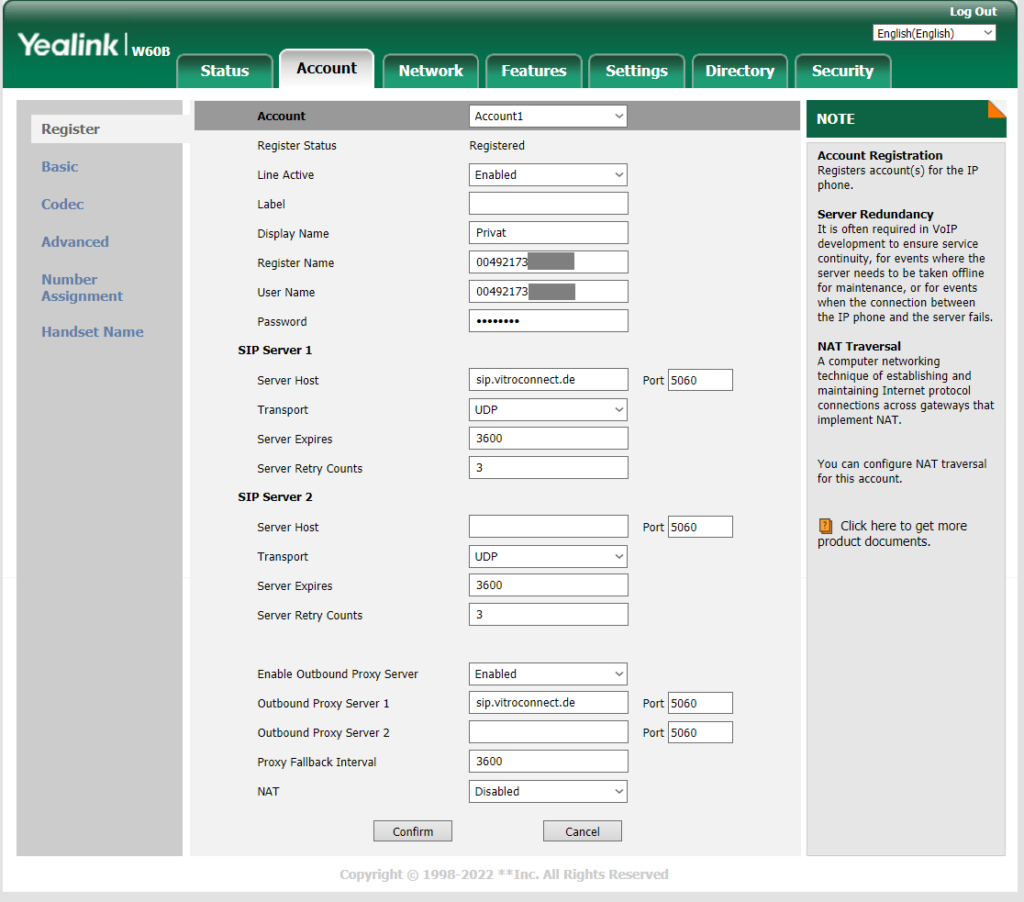
Task: Click SIP Server 1 Server Retry Counts field
Action: click(548, 468)
